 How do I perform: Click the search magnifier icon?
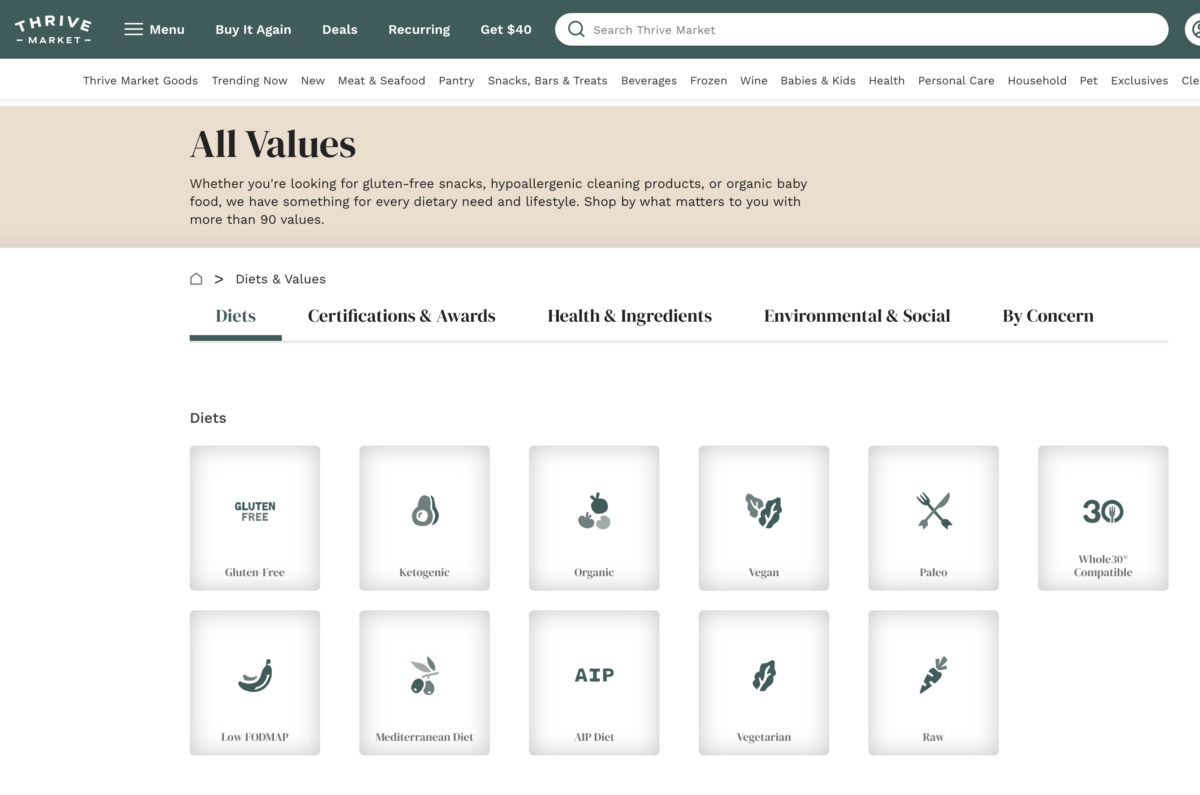[576, 29]
